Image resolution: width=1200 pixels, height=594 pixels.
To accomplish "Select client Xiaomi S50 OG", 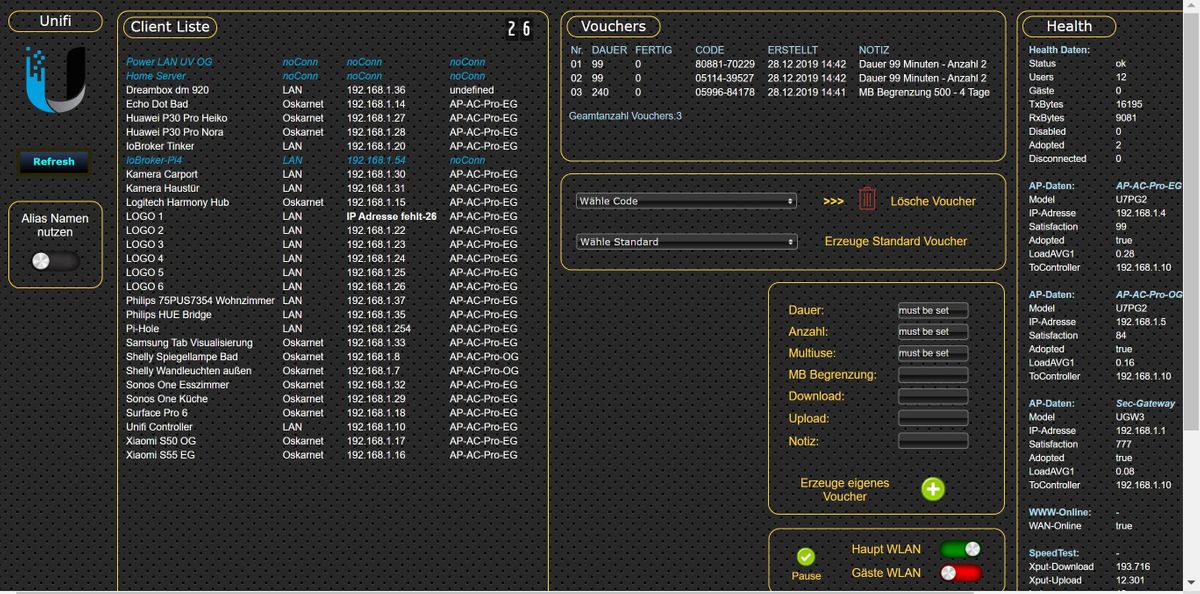I will (161, 440).
